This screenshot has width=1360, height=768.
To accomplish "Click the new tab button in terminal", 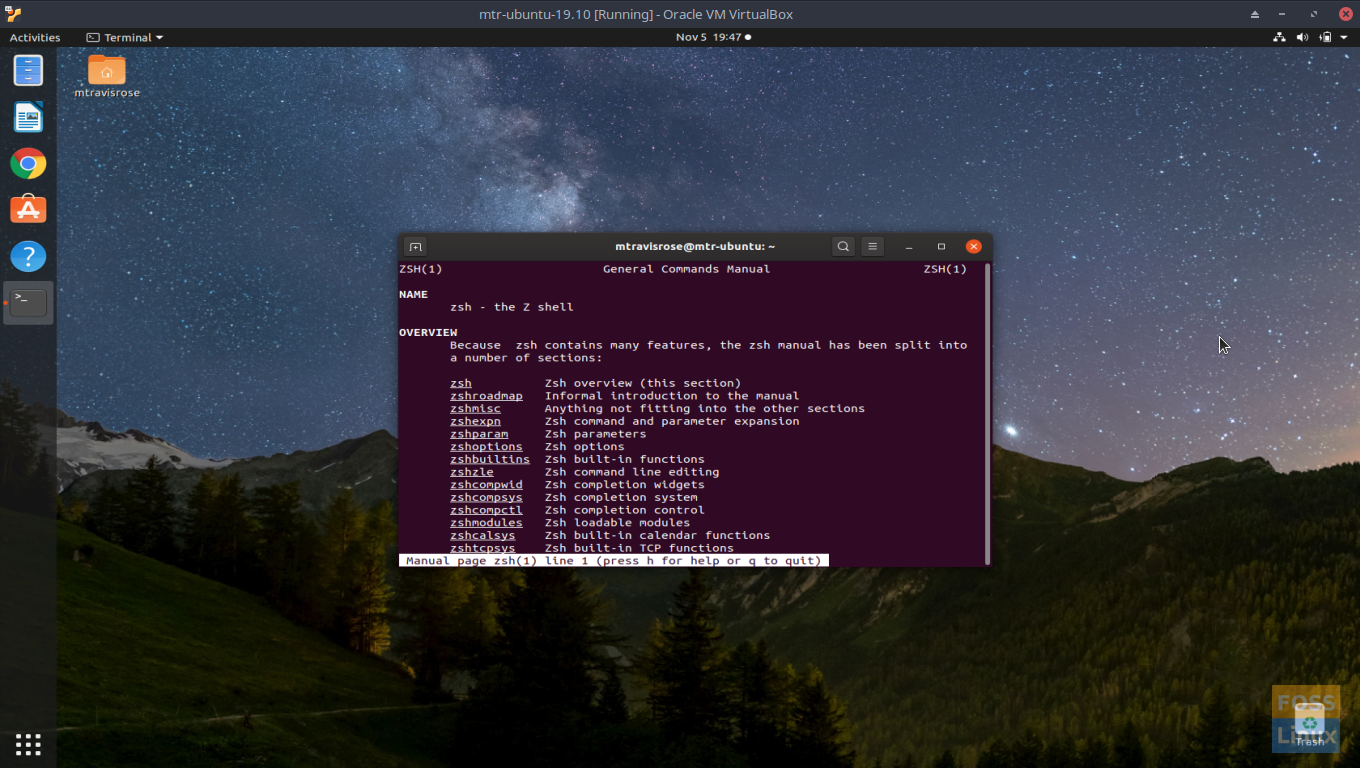I will pyautogui.click(x=416, y=246).
